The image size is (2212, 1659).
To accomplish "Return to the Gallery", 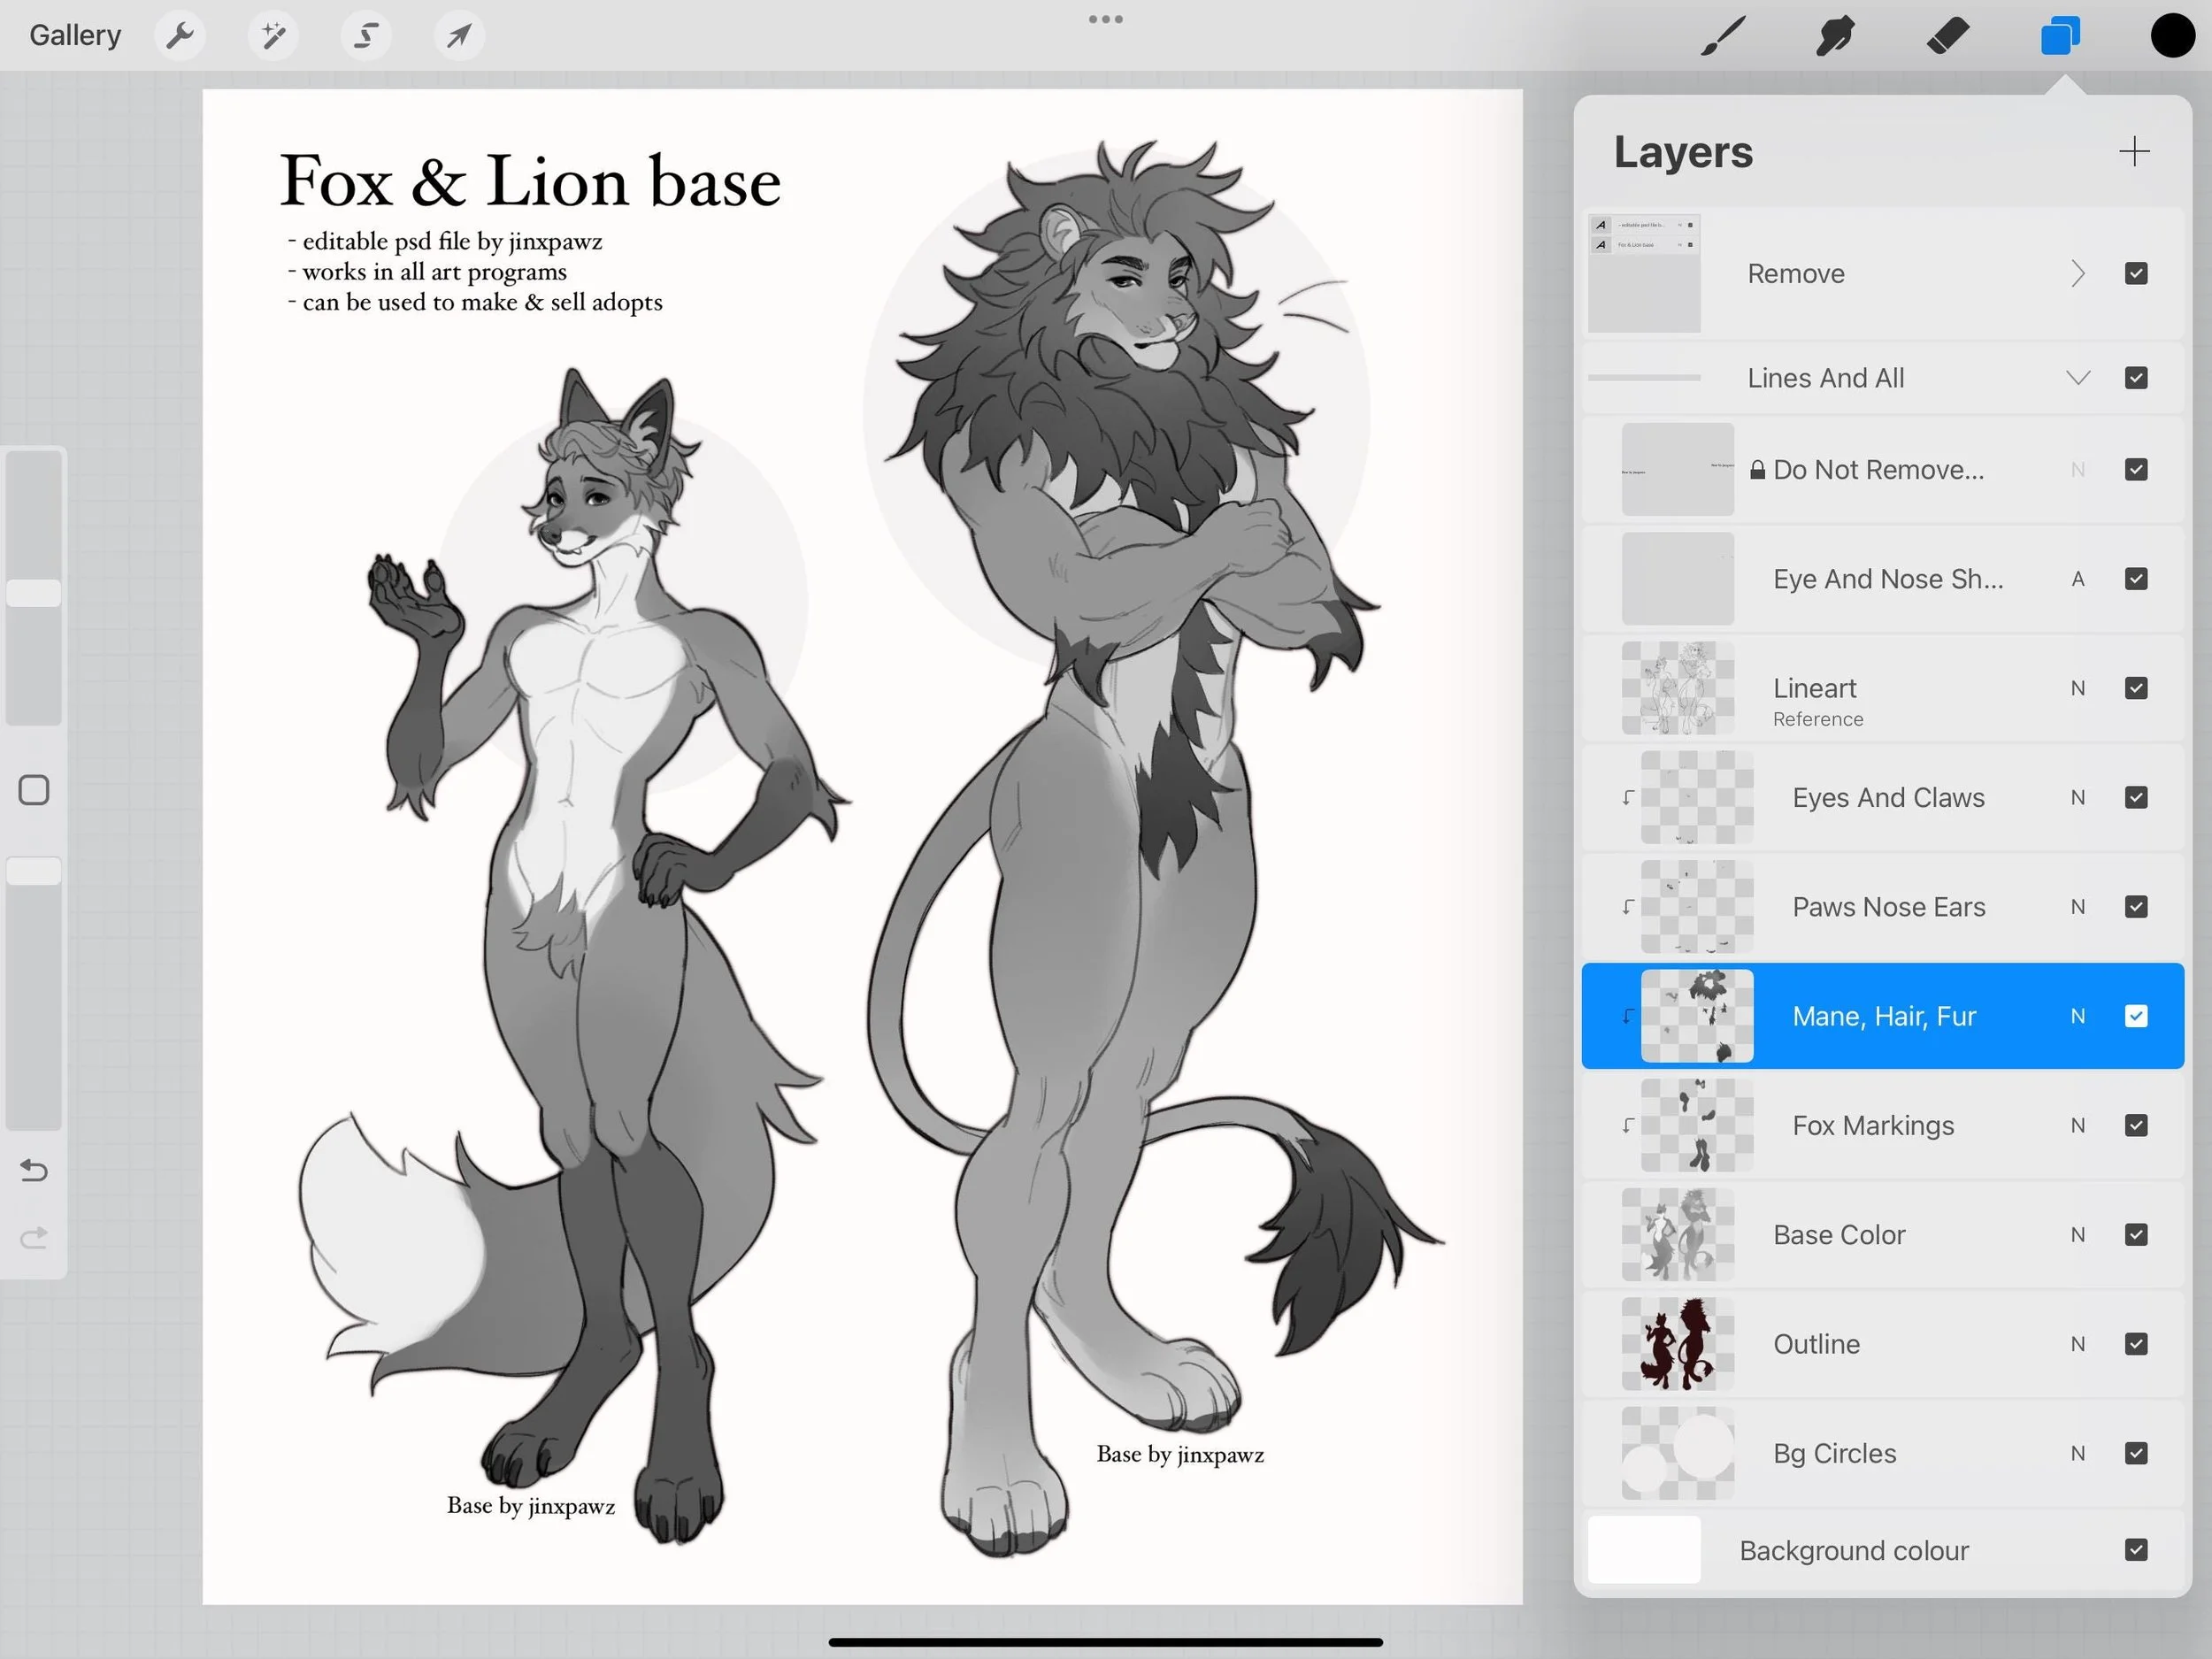I will coord(75,36).
